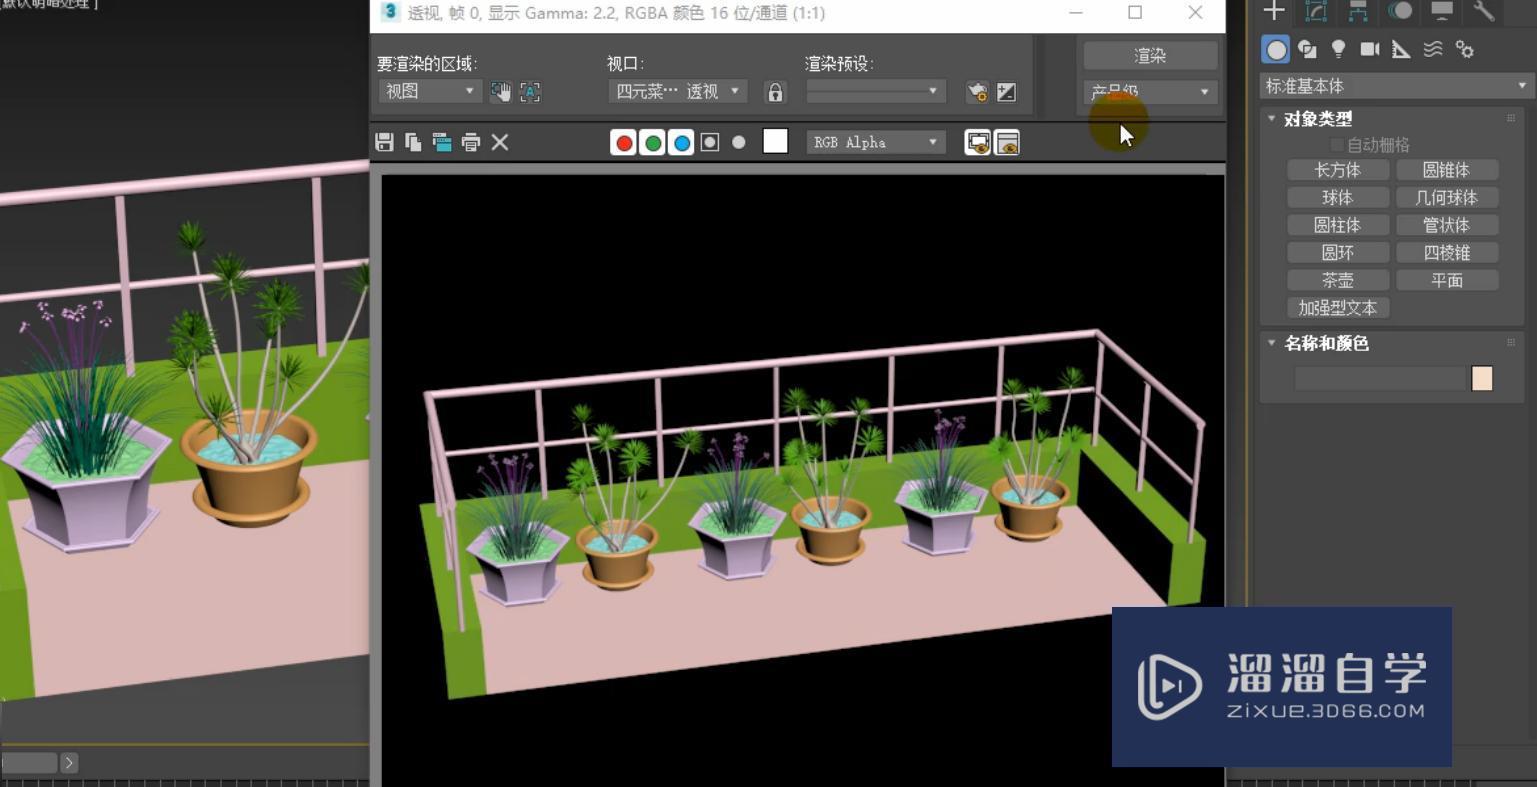This screenshot has width=1537, height=787.
Task: Select the 茶壶 primitive button
Action: click(1337, 280)
